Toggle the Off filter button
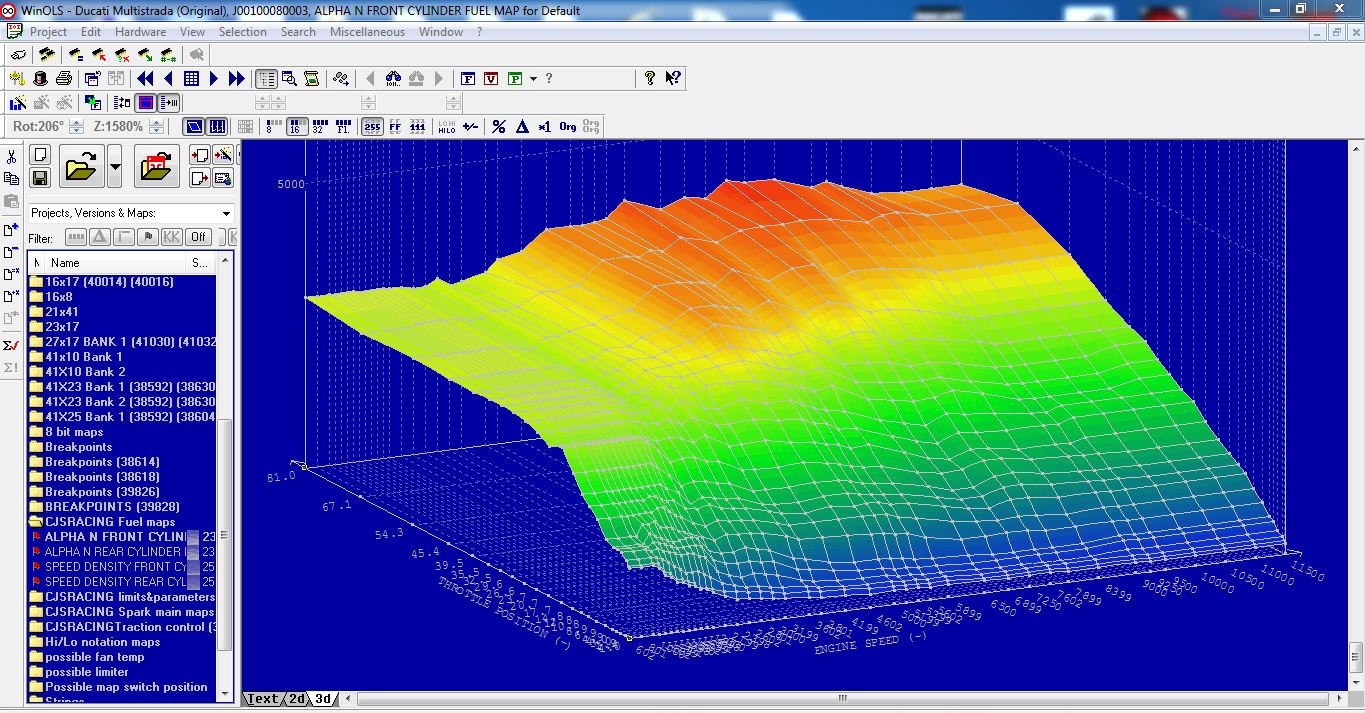1365x713 pixels. pyautogui.click(x=198, y=237)
